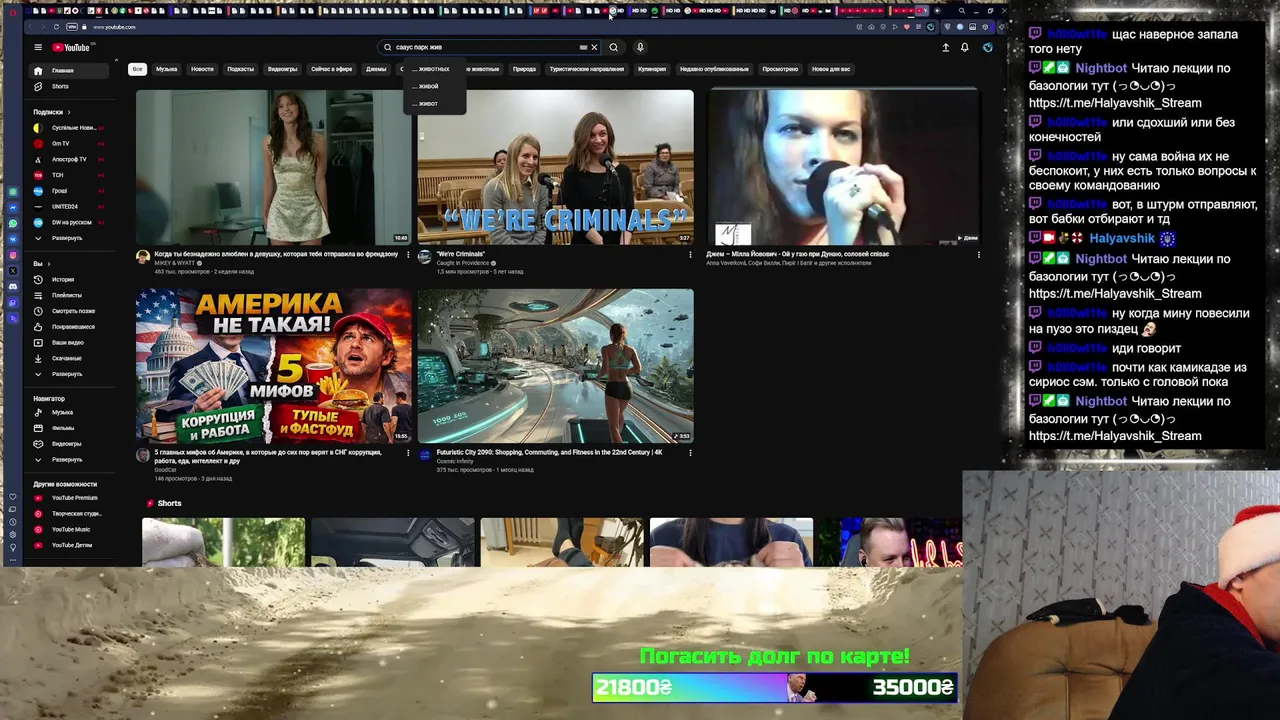Reload the page in the browser
Screen dimensions: 1280x720
(56, 27)
